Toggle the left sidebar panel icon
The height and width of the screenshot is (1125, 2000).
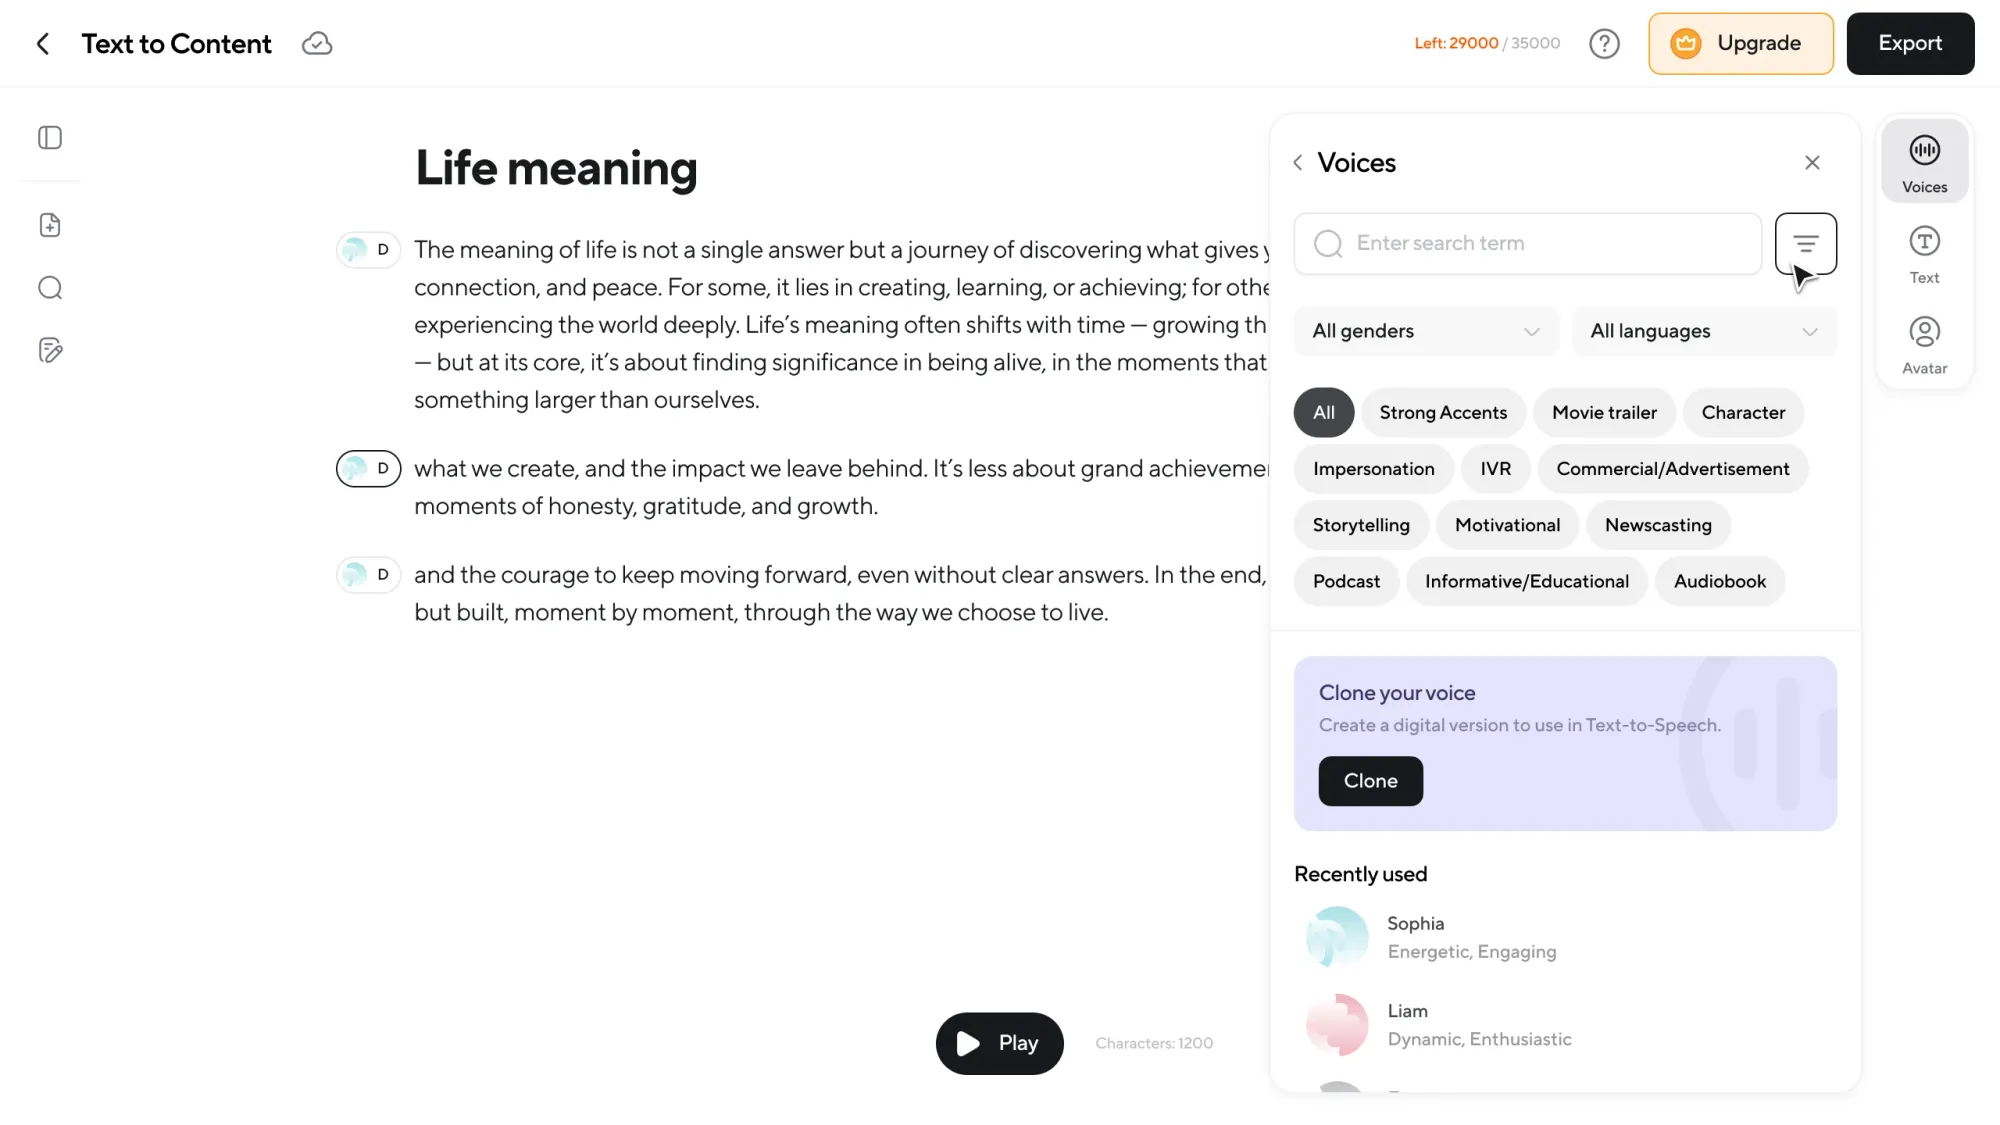click(x=50, y=138)
